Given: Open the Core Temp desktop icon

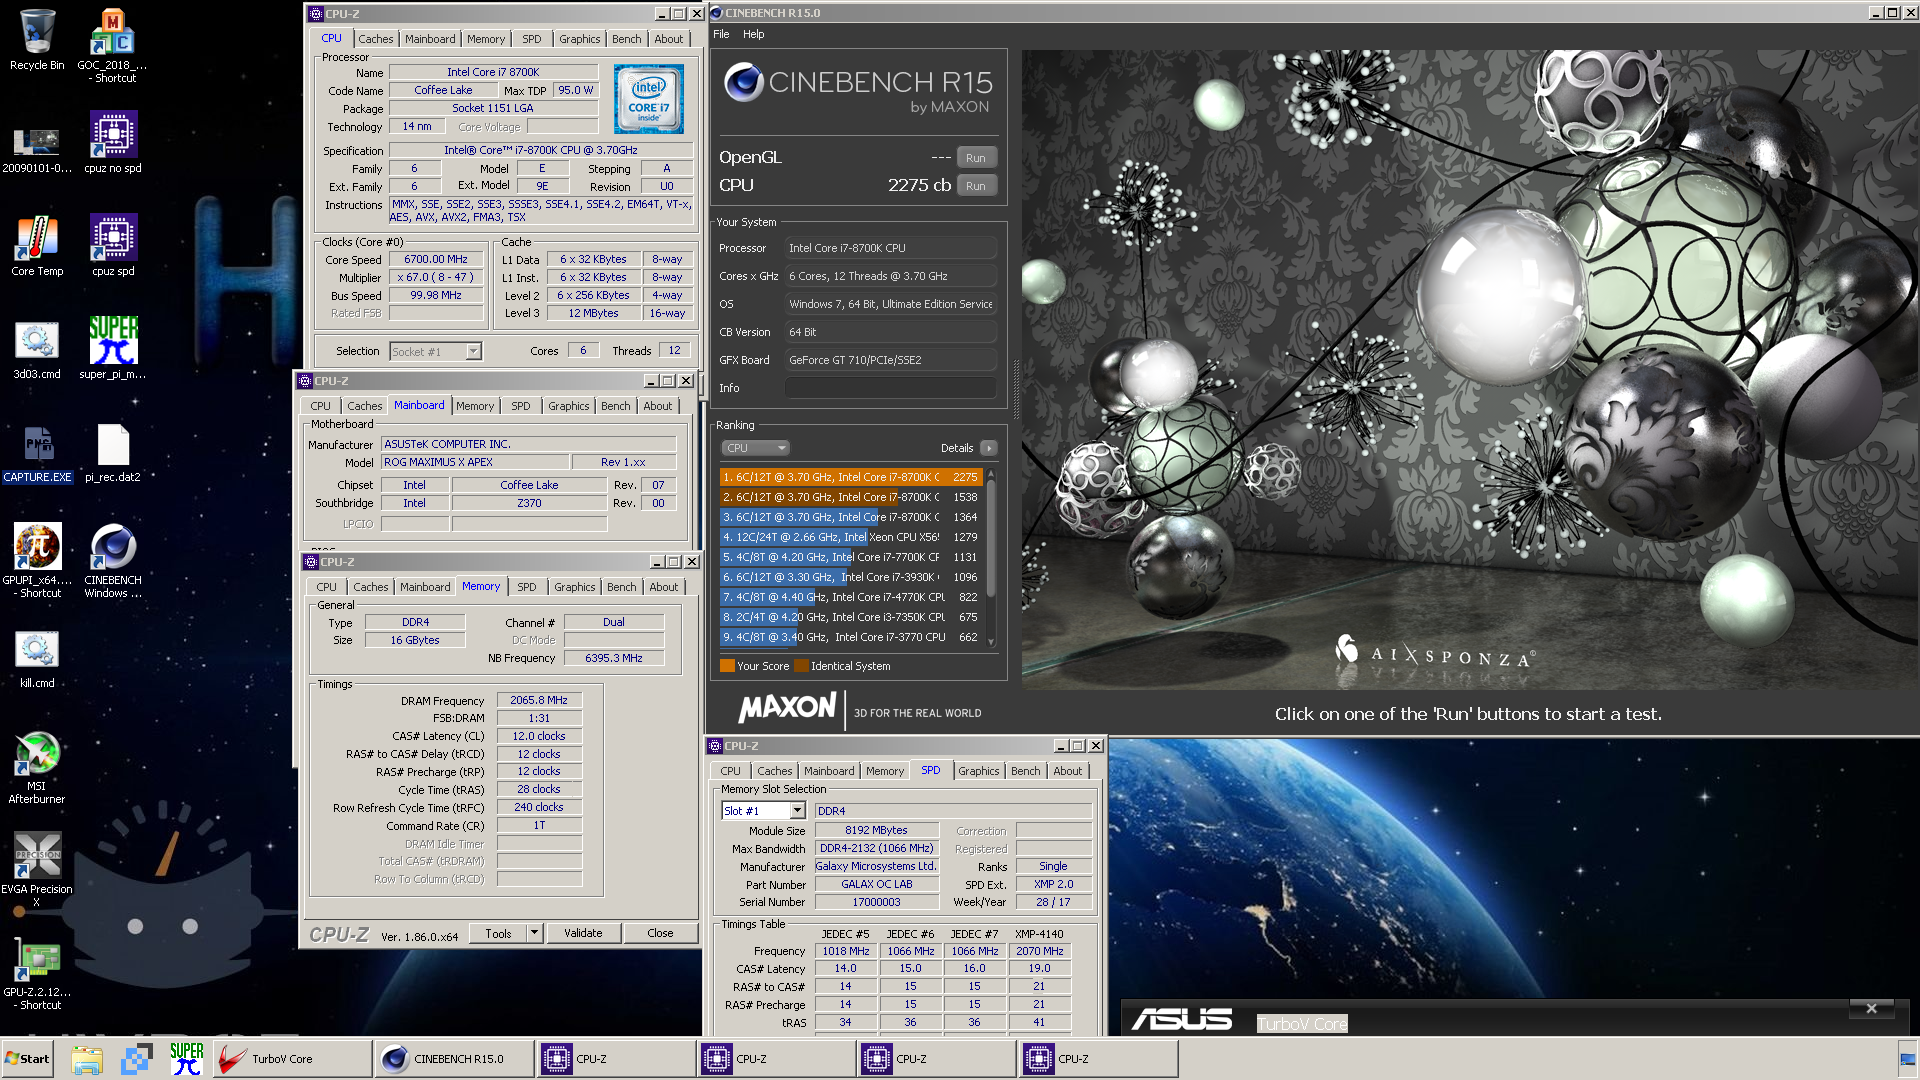Looking at the screenshot, I should coord(37,245).
